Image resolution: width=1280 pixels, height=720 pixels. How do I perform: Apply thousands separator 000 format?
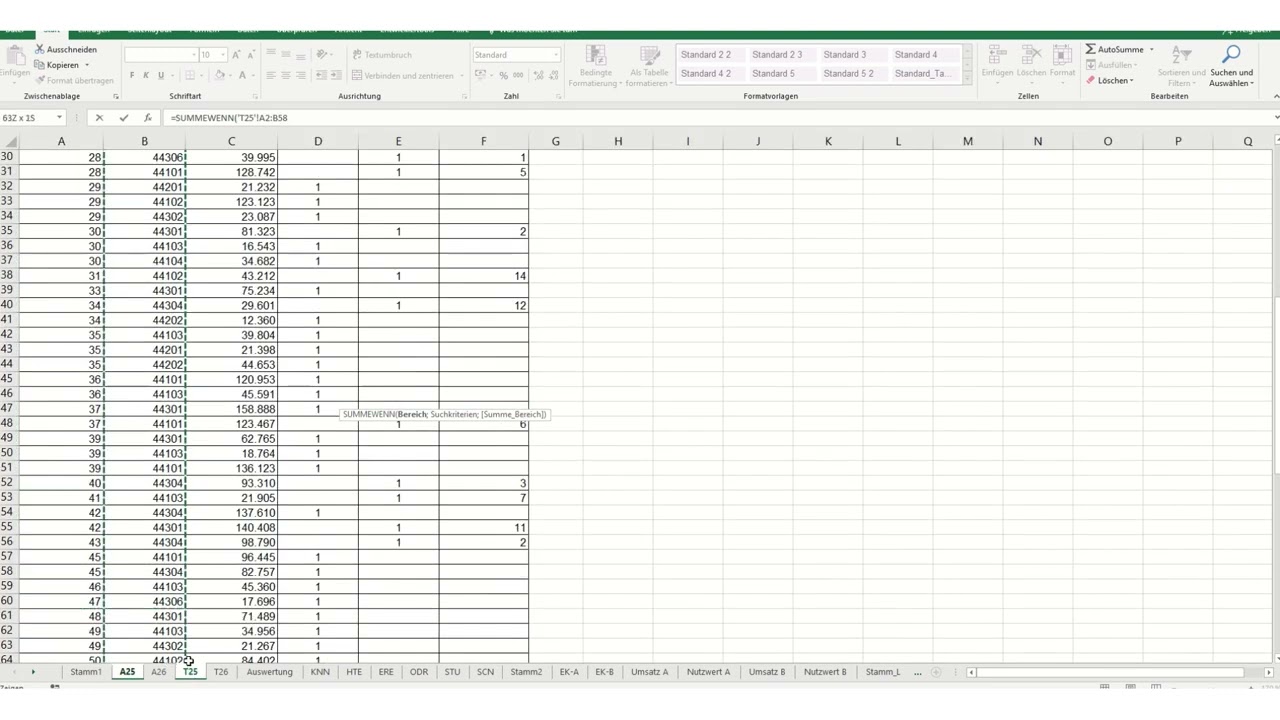tap(518, 76)
